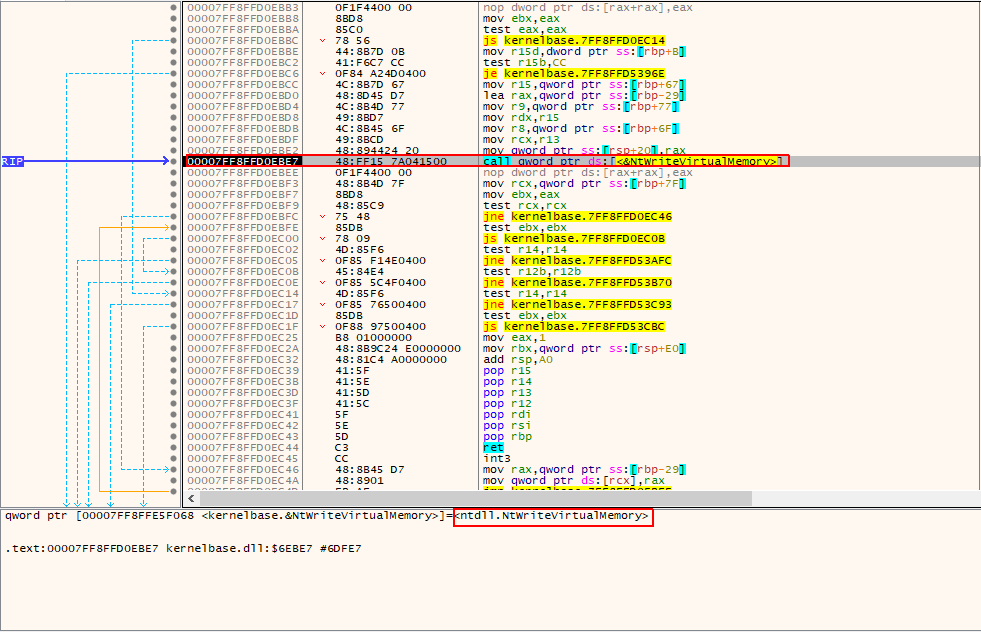Click jump chevron beside bytes 0F88 97500400
The width and height of the screenshot is (981, 632).
pos(322,327)
